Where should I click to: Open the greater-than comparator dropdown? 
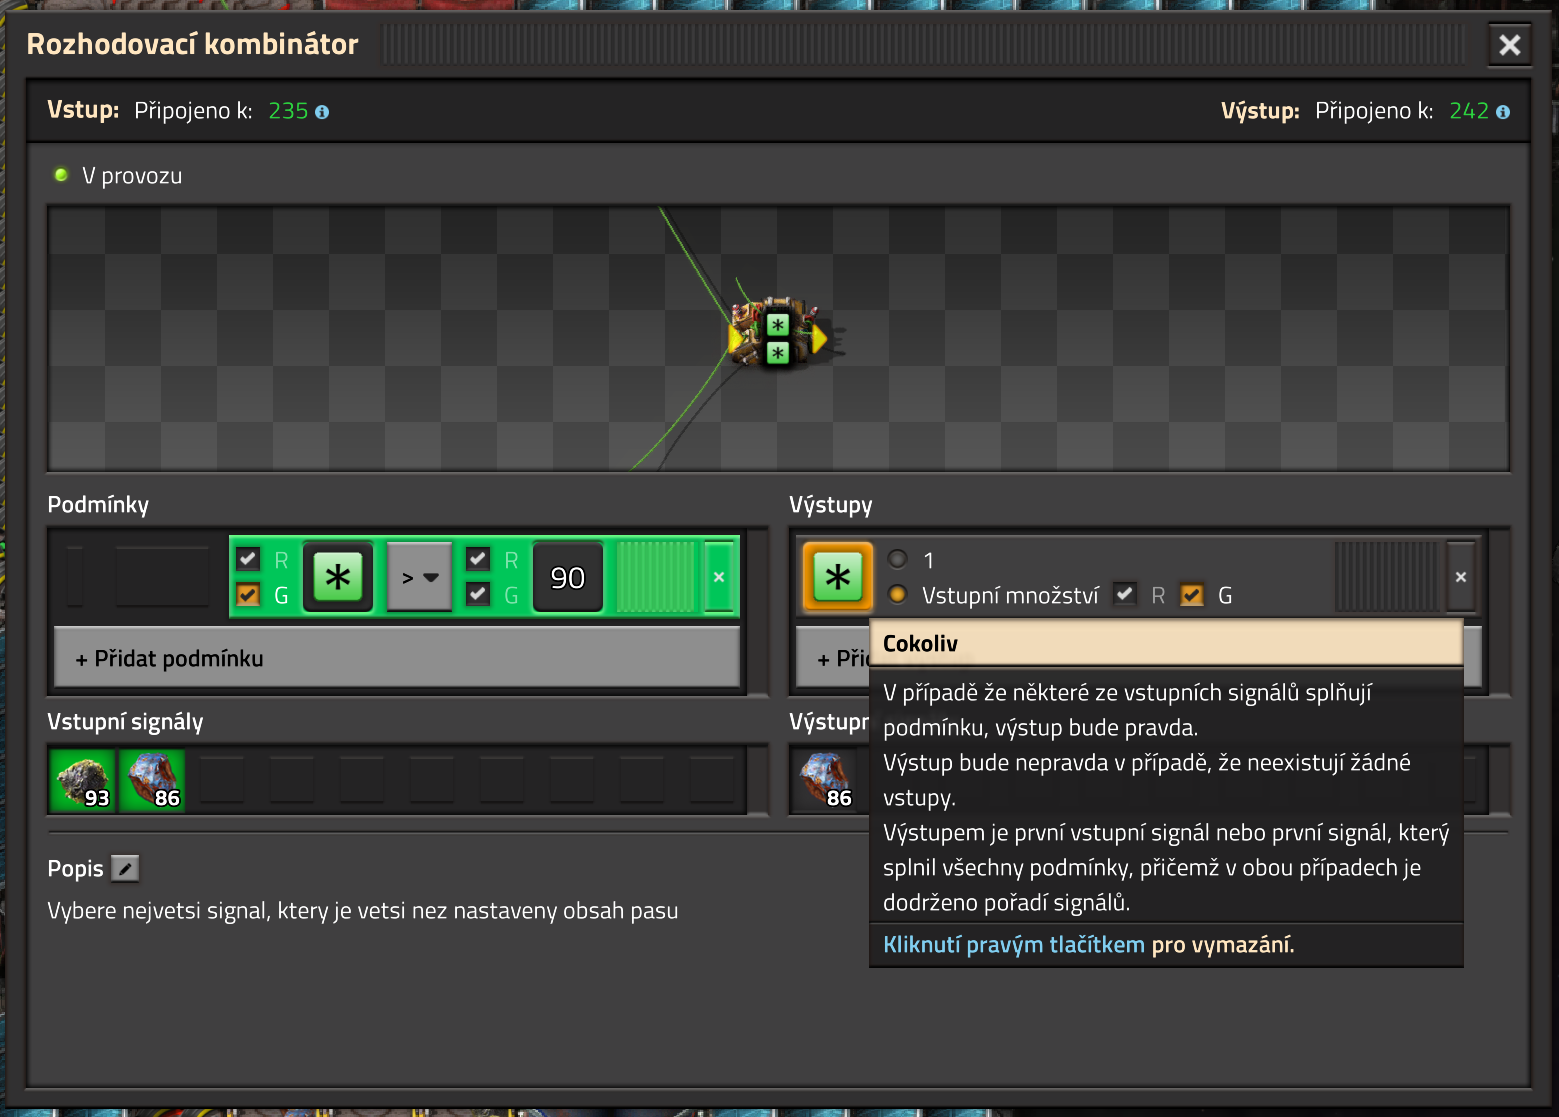[420, 577]
